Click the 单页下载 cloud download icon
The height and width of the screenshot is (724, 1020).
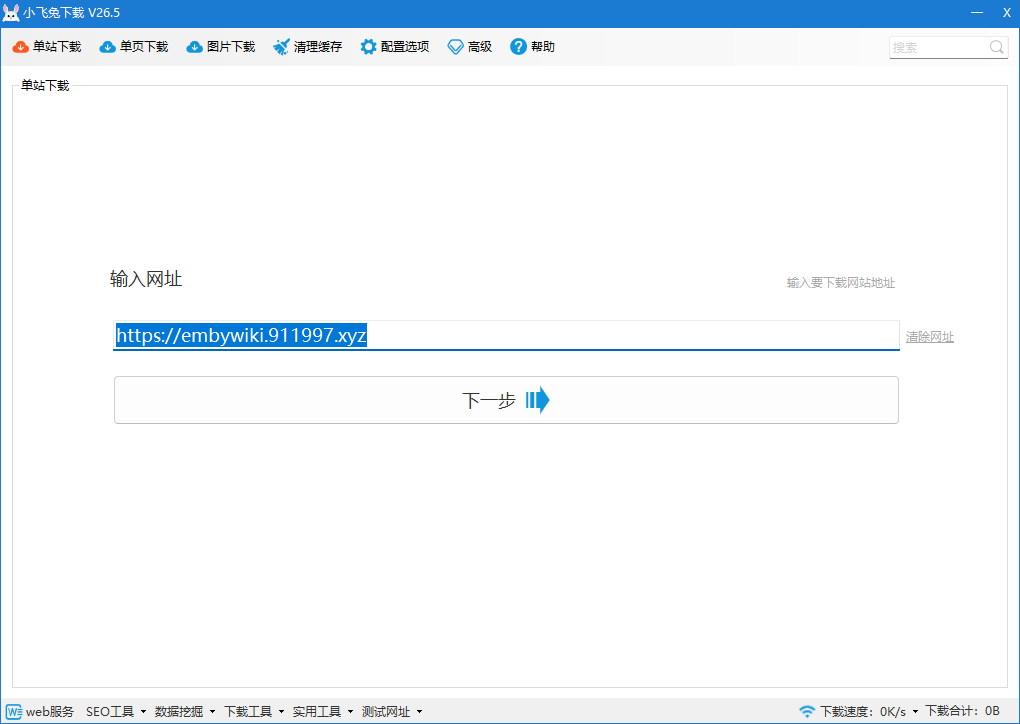pyautogui.click(x=107, y=47)
